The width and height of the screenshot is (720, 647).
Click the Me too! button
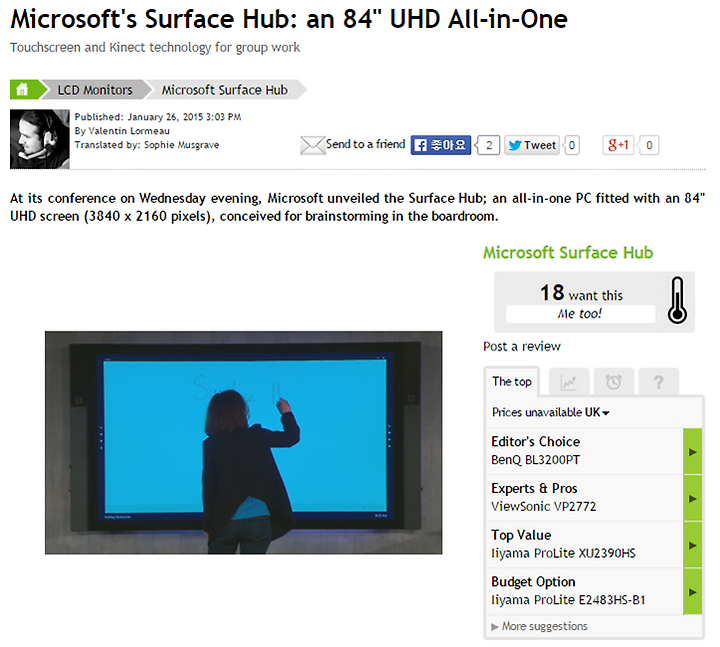tap(580, 314)
